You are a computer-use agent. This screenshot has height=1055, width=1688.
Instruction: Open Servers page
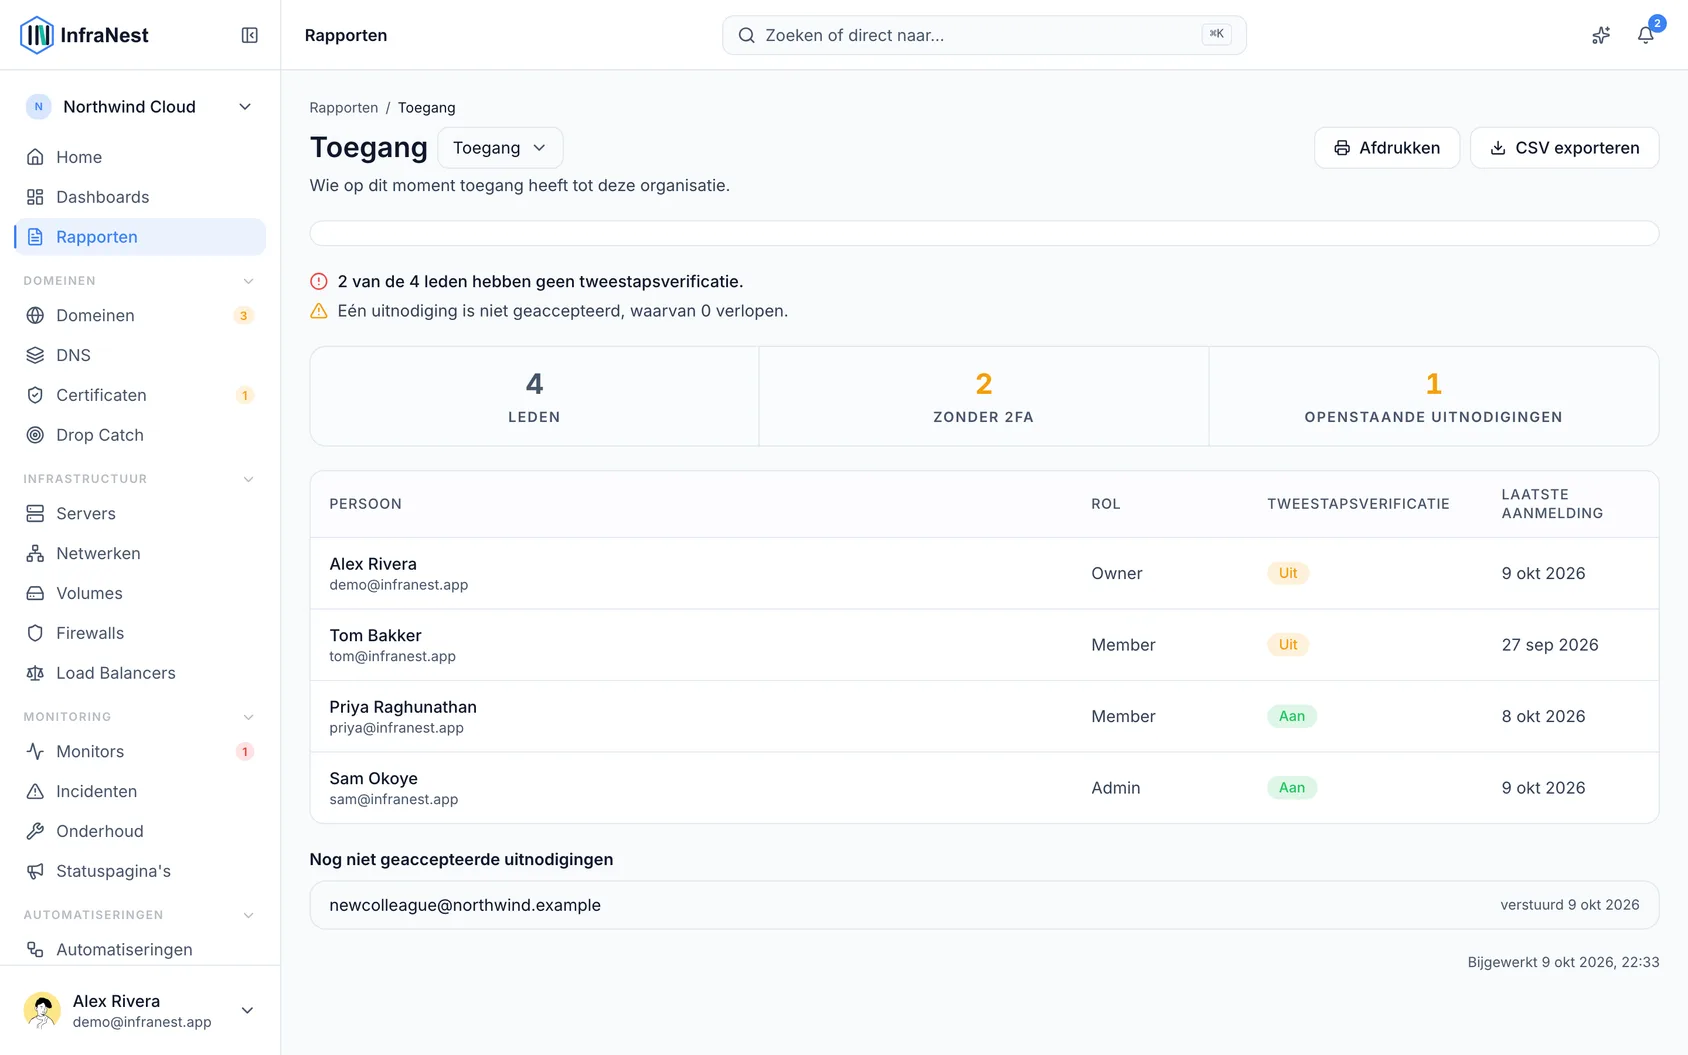pyautogui.click(x=140, y=513)
